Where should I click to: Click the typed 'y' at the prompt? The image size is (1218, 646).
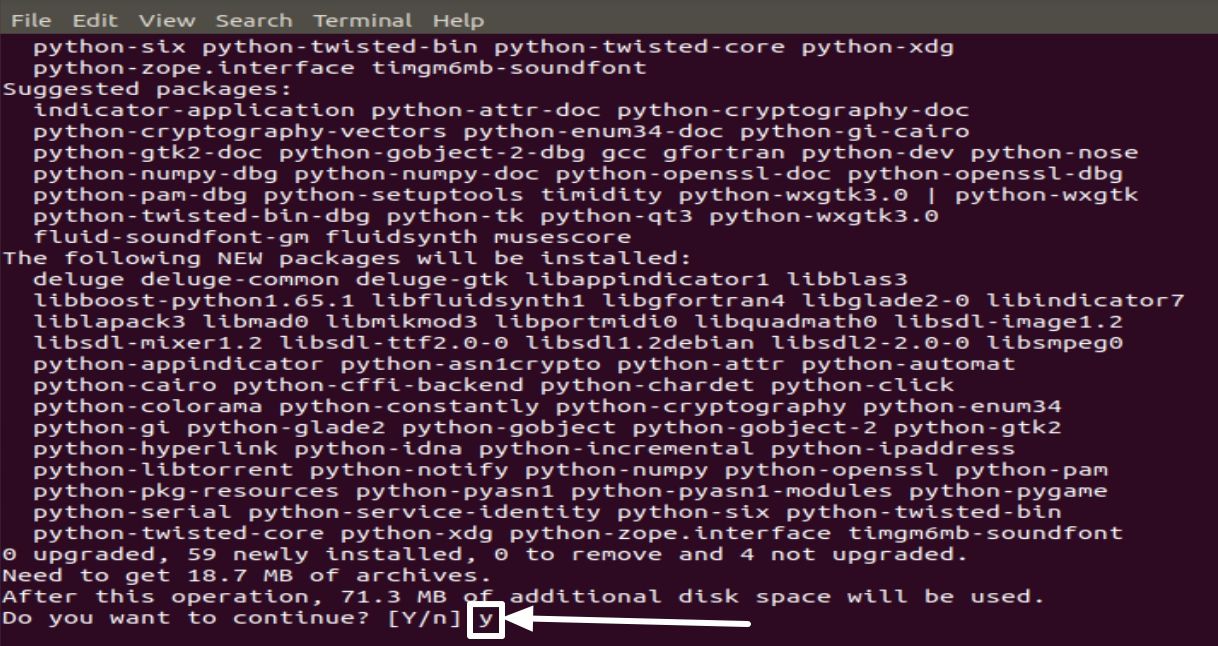coord(486,620)
